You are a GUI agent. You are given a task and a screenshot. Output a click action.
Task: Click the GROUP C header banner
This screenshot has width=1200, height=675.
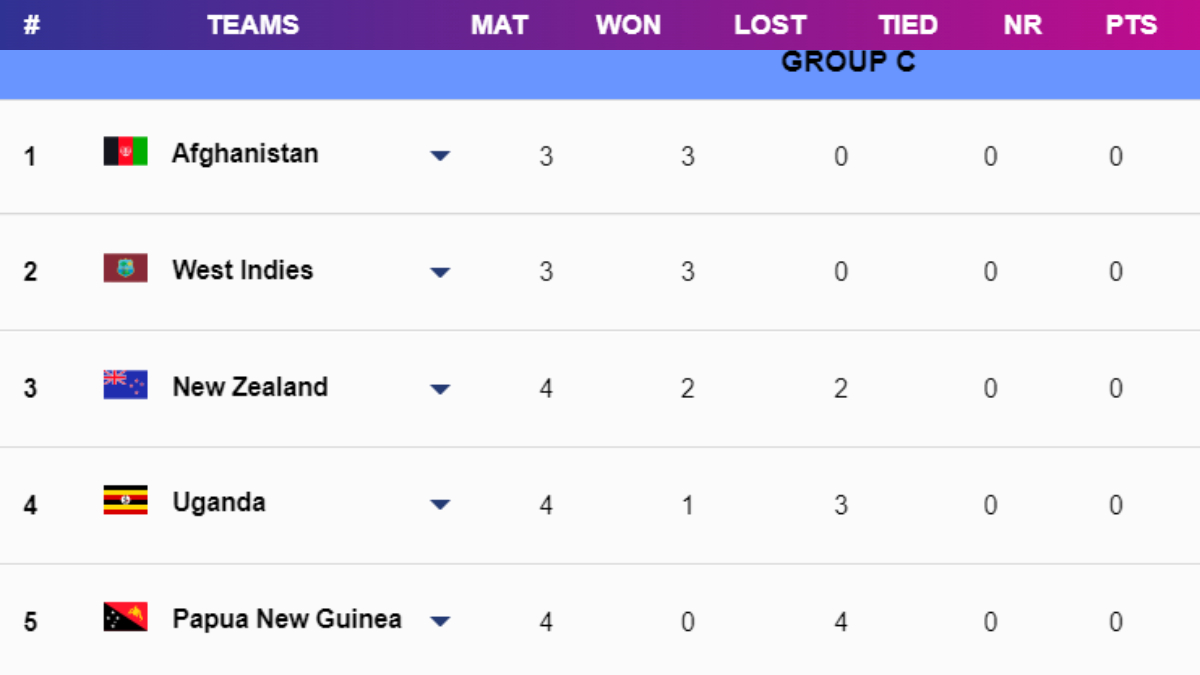(848, 61)
